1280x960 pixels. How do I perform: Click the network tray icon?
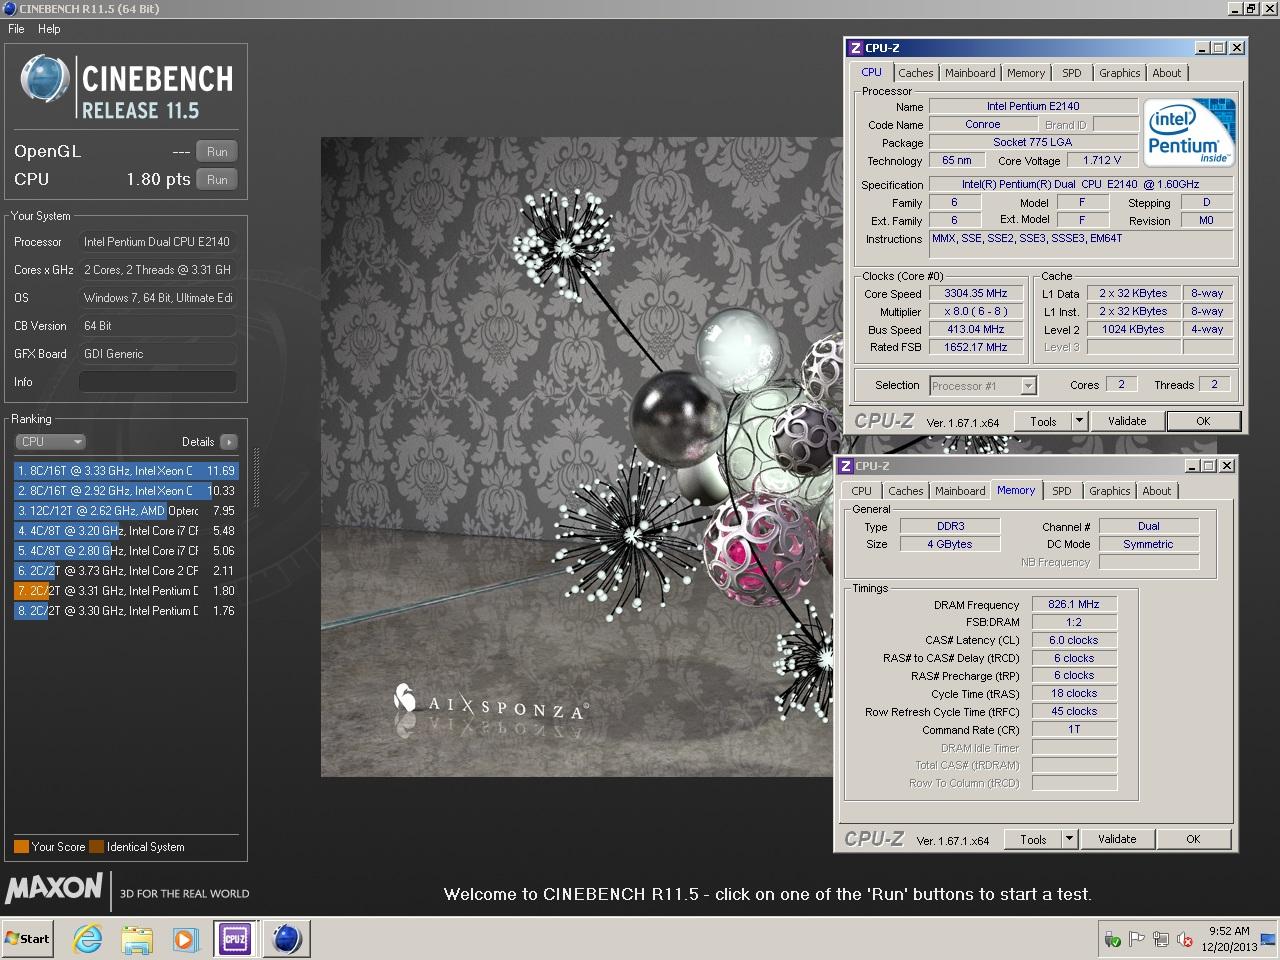click(1161, 939)
